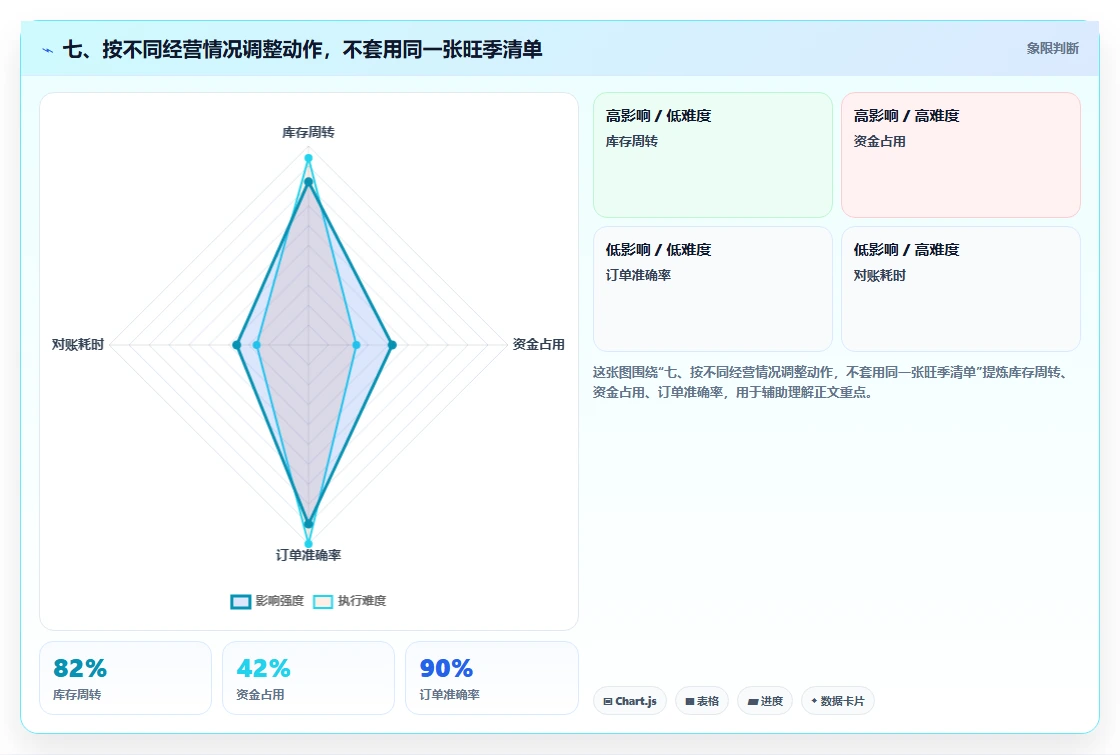Select the 数据卡片 tag chip
The width and height of the screenshot is (1120, 755).
pos(837,701)
